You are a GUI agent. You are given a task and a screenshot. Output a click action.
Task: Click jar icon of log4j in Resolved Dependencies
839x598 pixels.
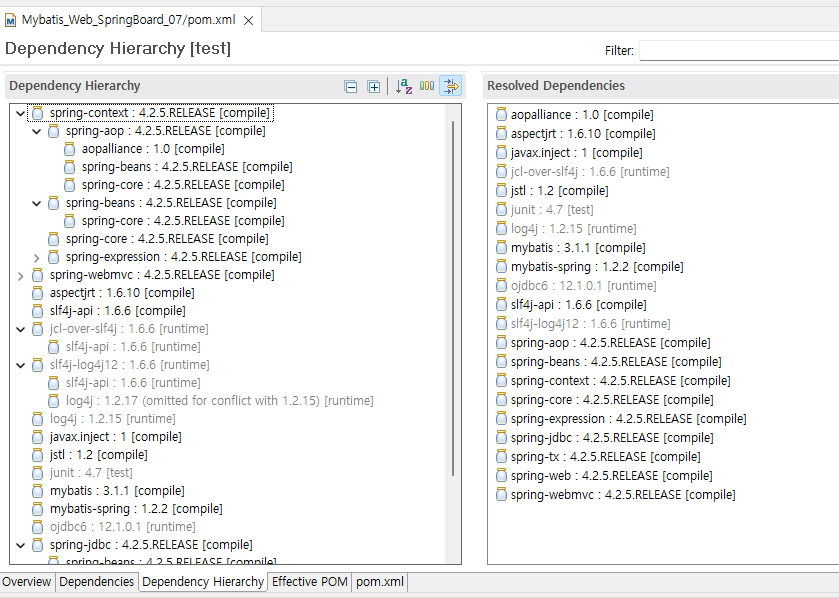coord(501,228)
